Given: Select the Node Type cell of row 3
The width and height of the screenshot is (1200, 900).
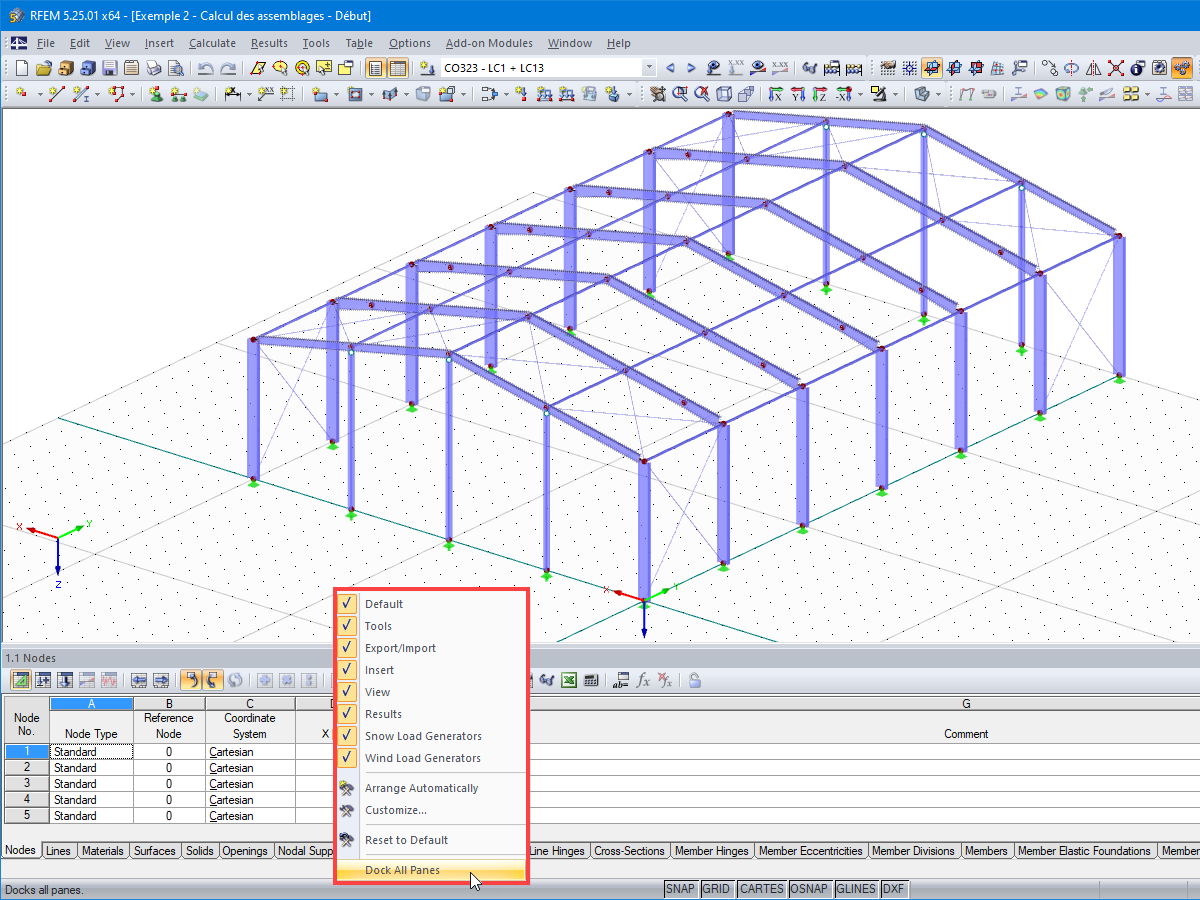Looking at the screenshot, I should coord(91,784).
